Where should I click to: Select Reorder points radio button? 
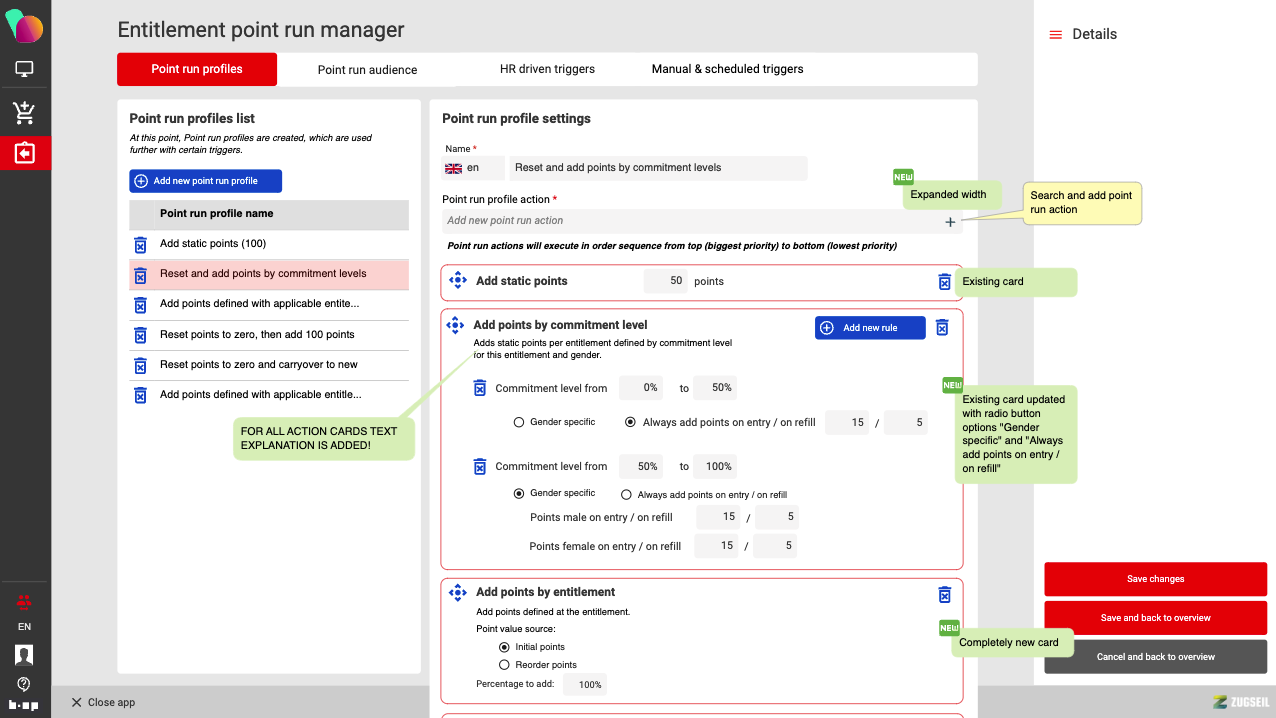504,665
